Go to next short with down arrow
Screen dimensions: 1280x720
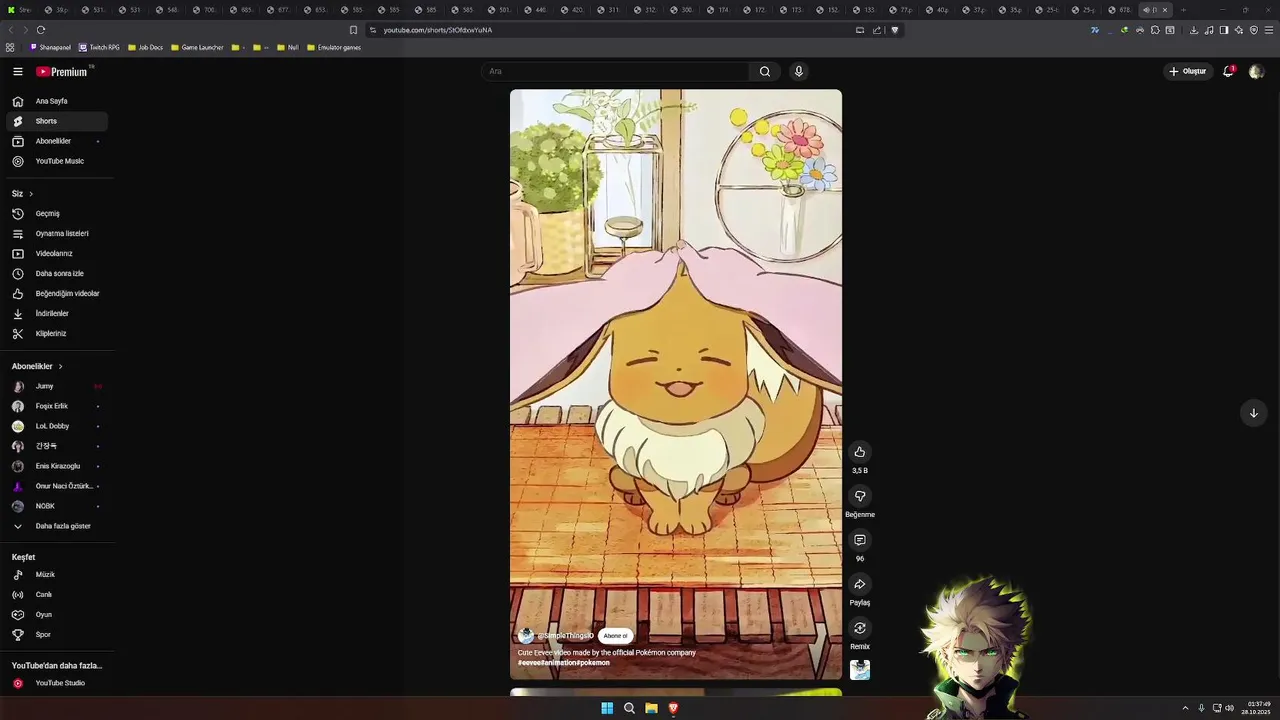tap(1253, 413)
